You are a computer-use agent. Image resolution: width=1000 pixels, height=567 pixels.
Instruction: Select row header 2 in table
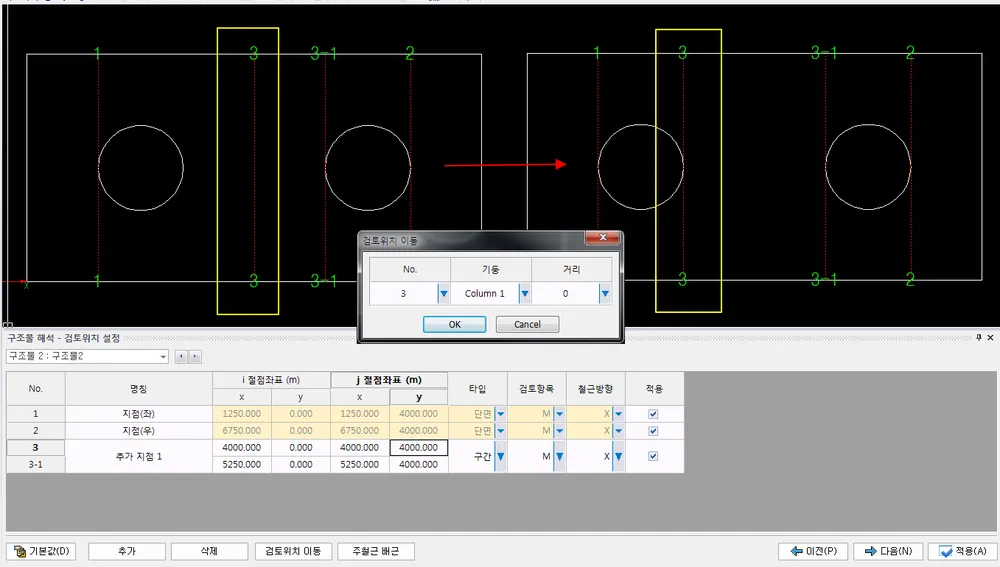[36, 431]
